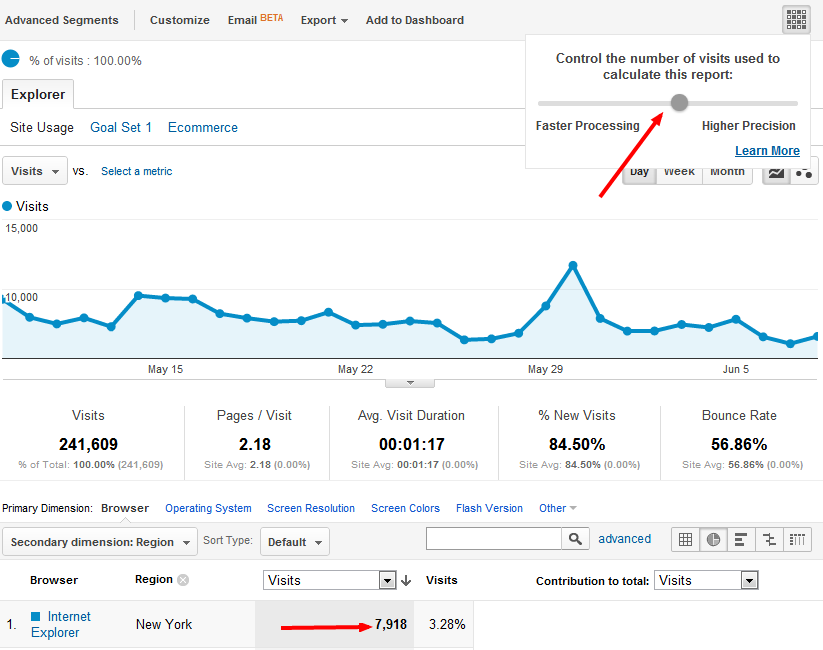This screenshot has height=650, width=823.
Task: Switch to the line chart icon
Action: pyautogui.click(x=776, y=173)
